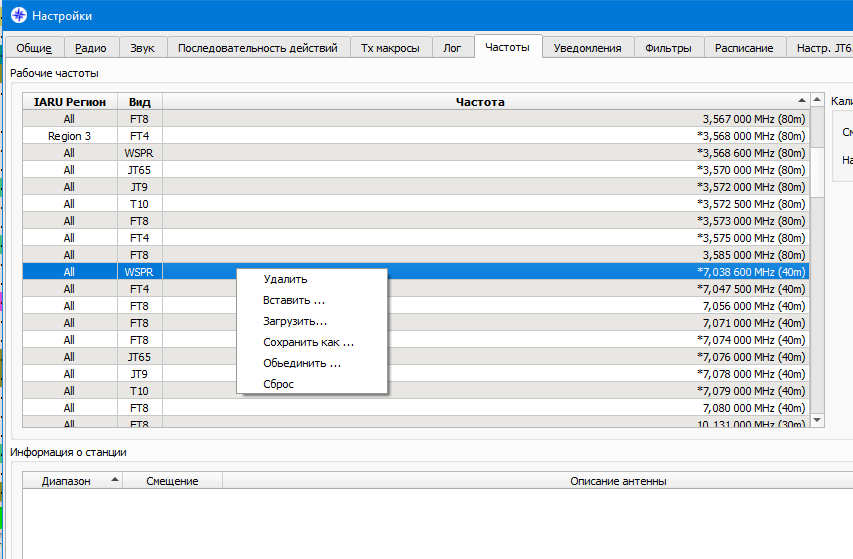
Task: Sort by Вид column header
Action: point(140,102)
